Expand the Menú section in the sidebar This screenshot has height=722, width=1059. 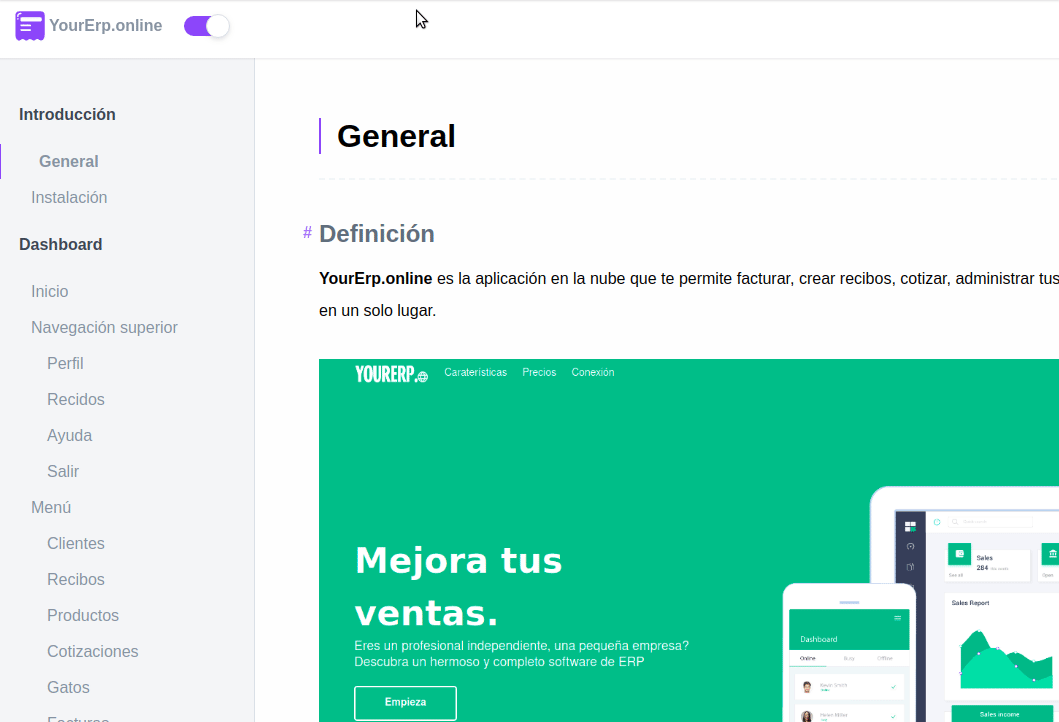pyautogui.click(x=50, y=507)
